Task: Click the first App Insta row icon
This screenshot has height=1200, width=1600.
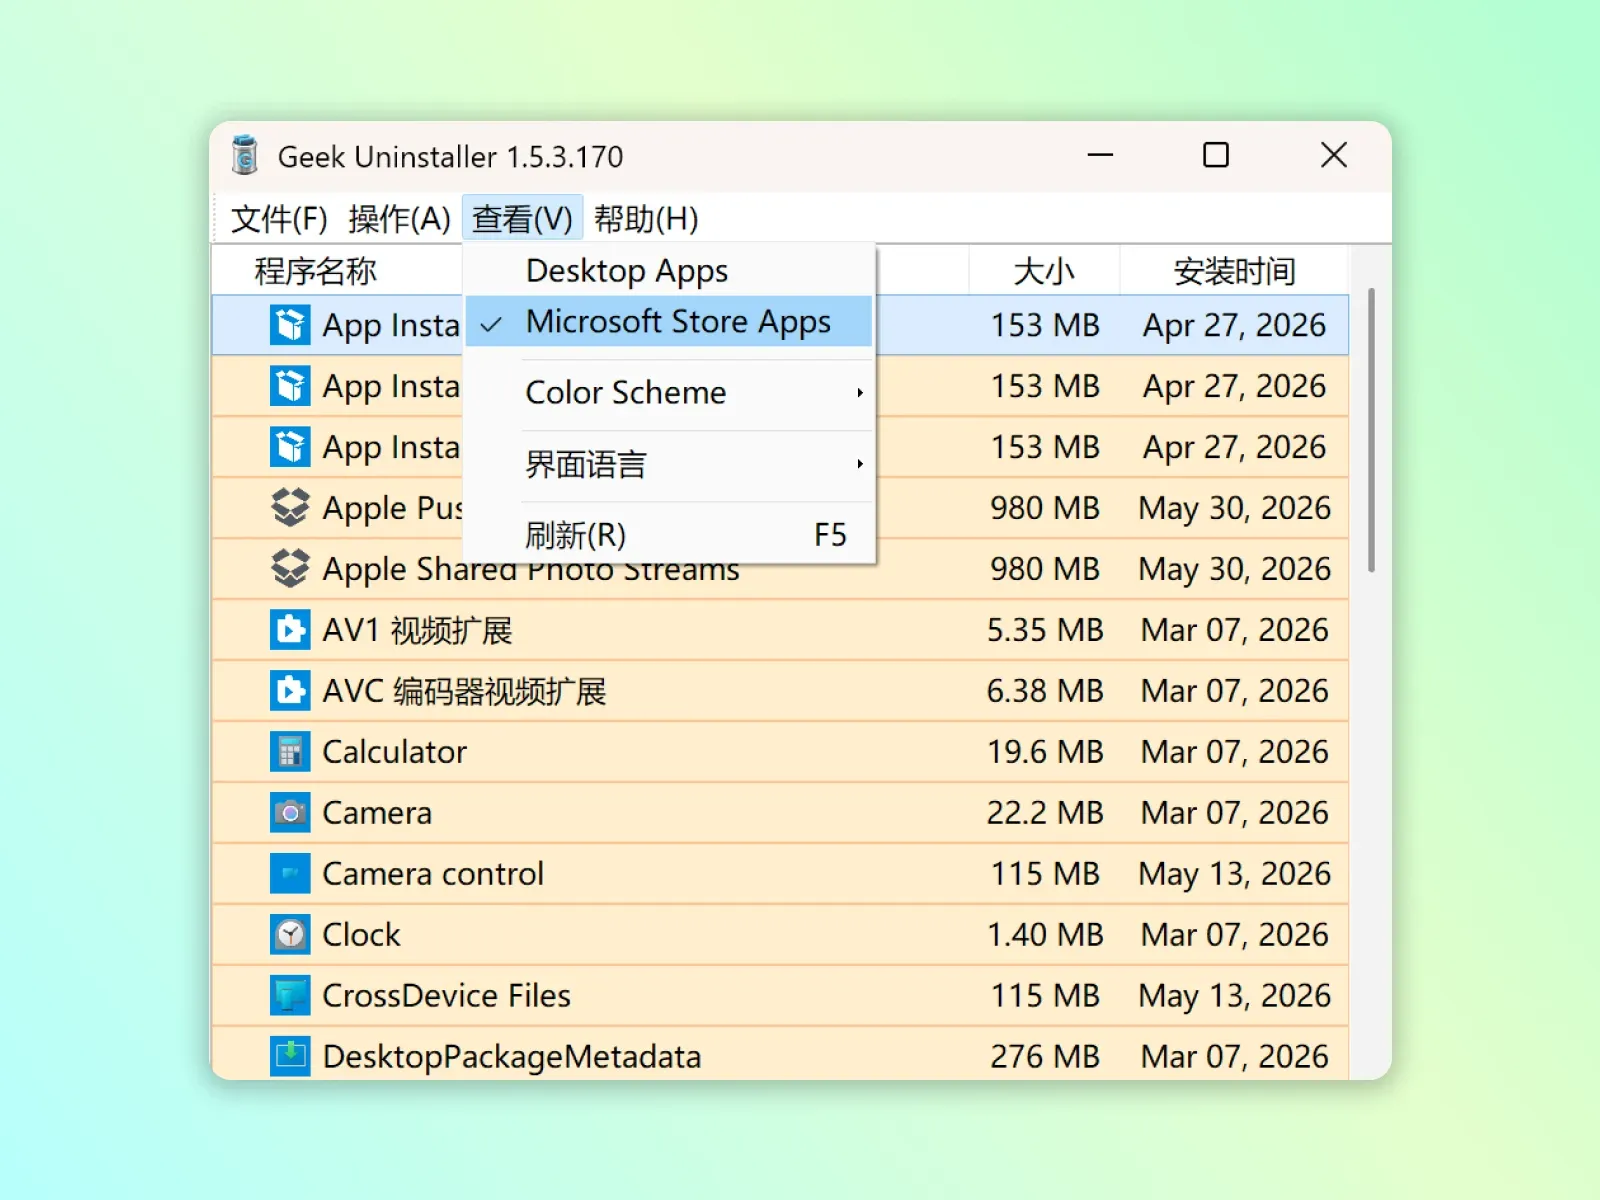Action: point(290,325)
